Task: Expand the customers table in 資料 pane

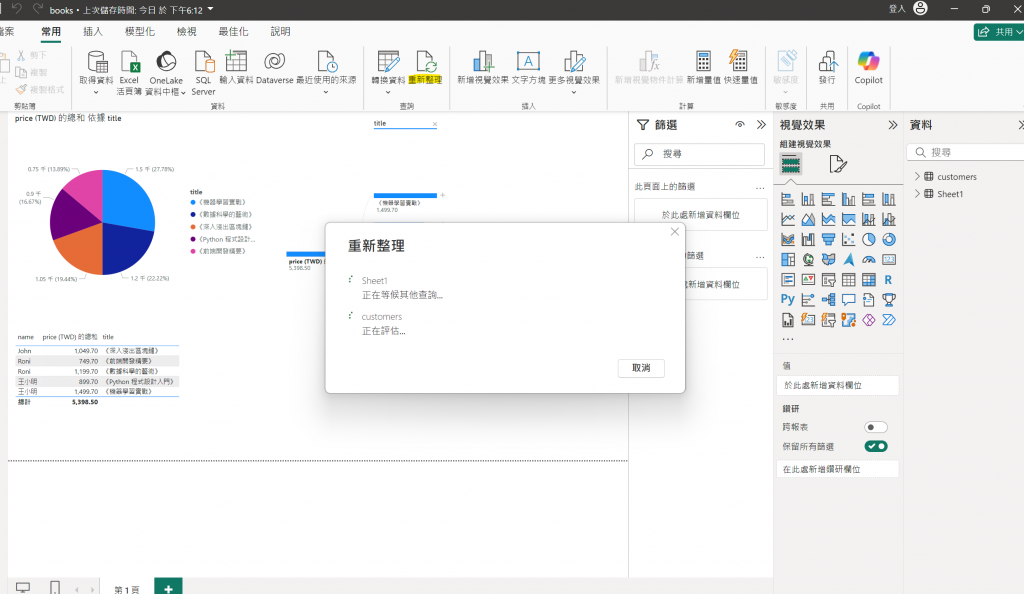Action: tap(917, 176)
